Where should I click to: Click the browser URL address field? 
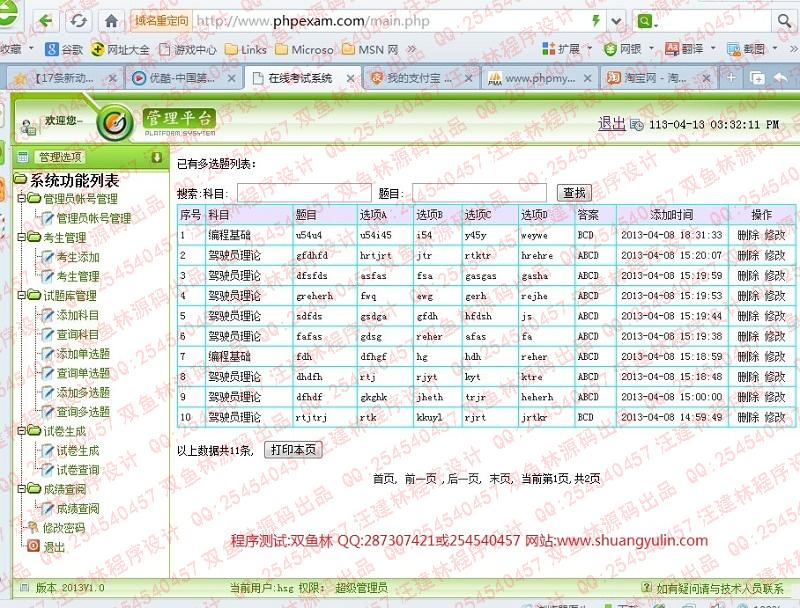click(x=390, y=21)
